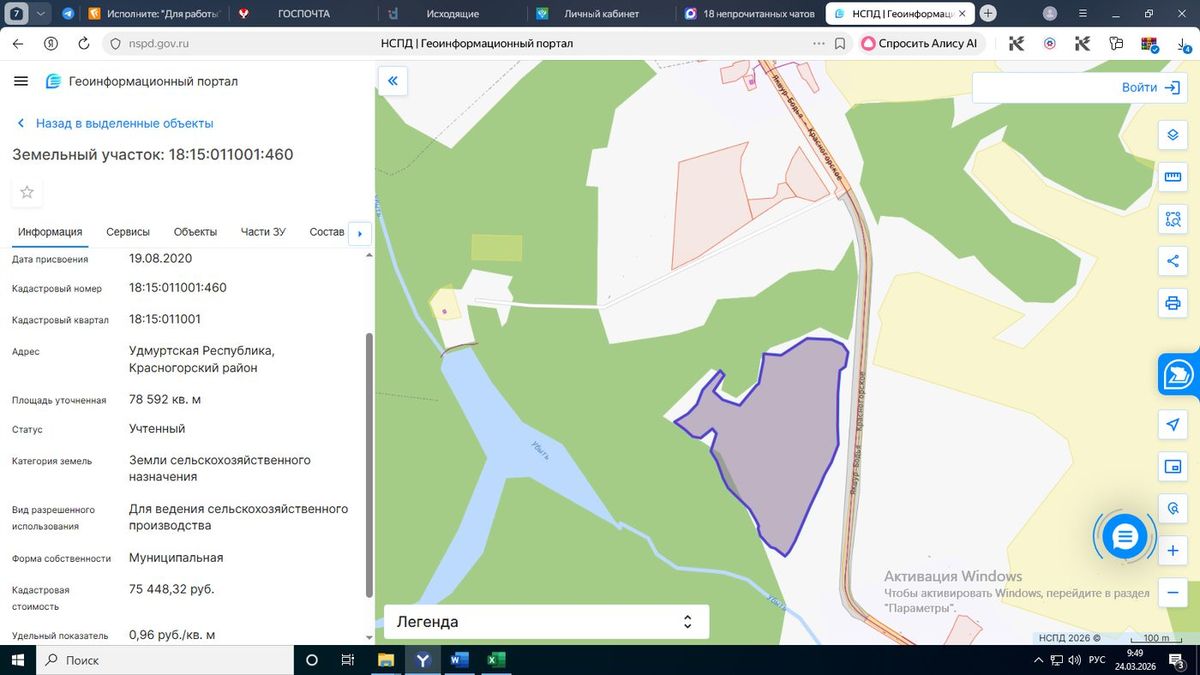Ask Алиса AI in the toolbar
The width and height of the screenshot is (1200, 675).
coord(920,44)
